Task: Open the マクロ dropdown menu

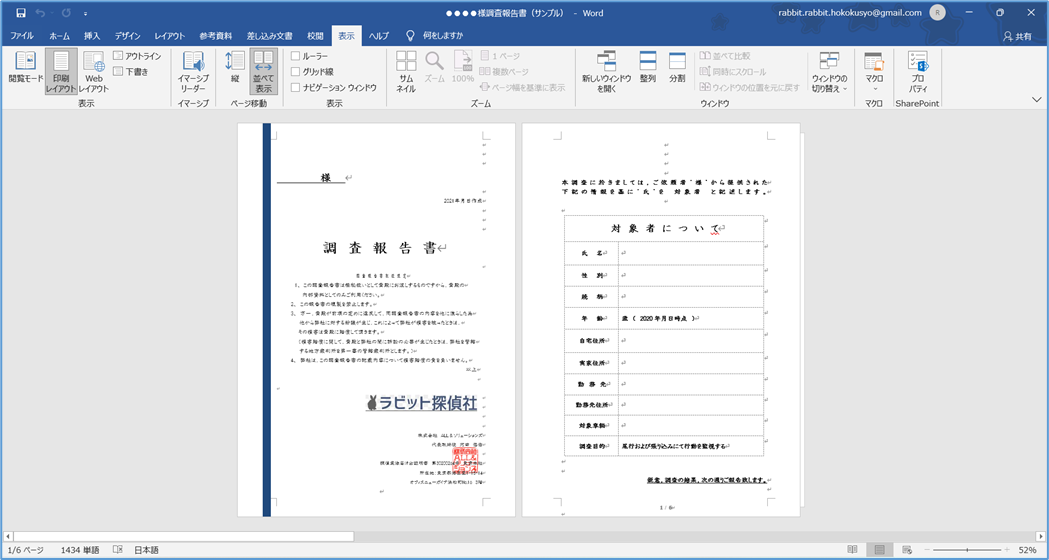Action: 874,72
